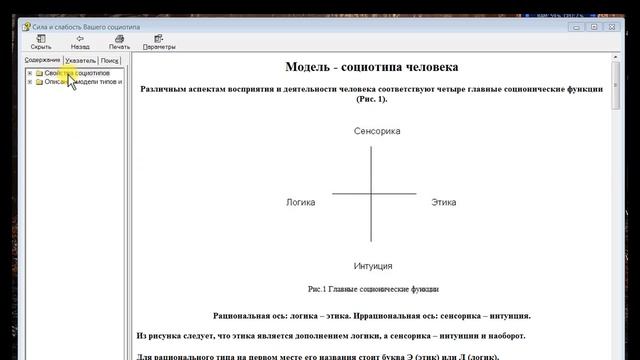Switch to the Указатель tab
Viewport: 640px width, 360px height.
[x=80, y=60]
